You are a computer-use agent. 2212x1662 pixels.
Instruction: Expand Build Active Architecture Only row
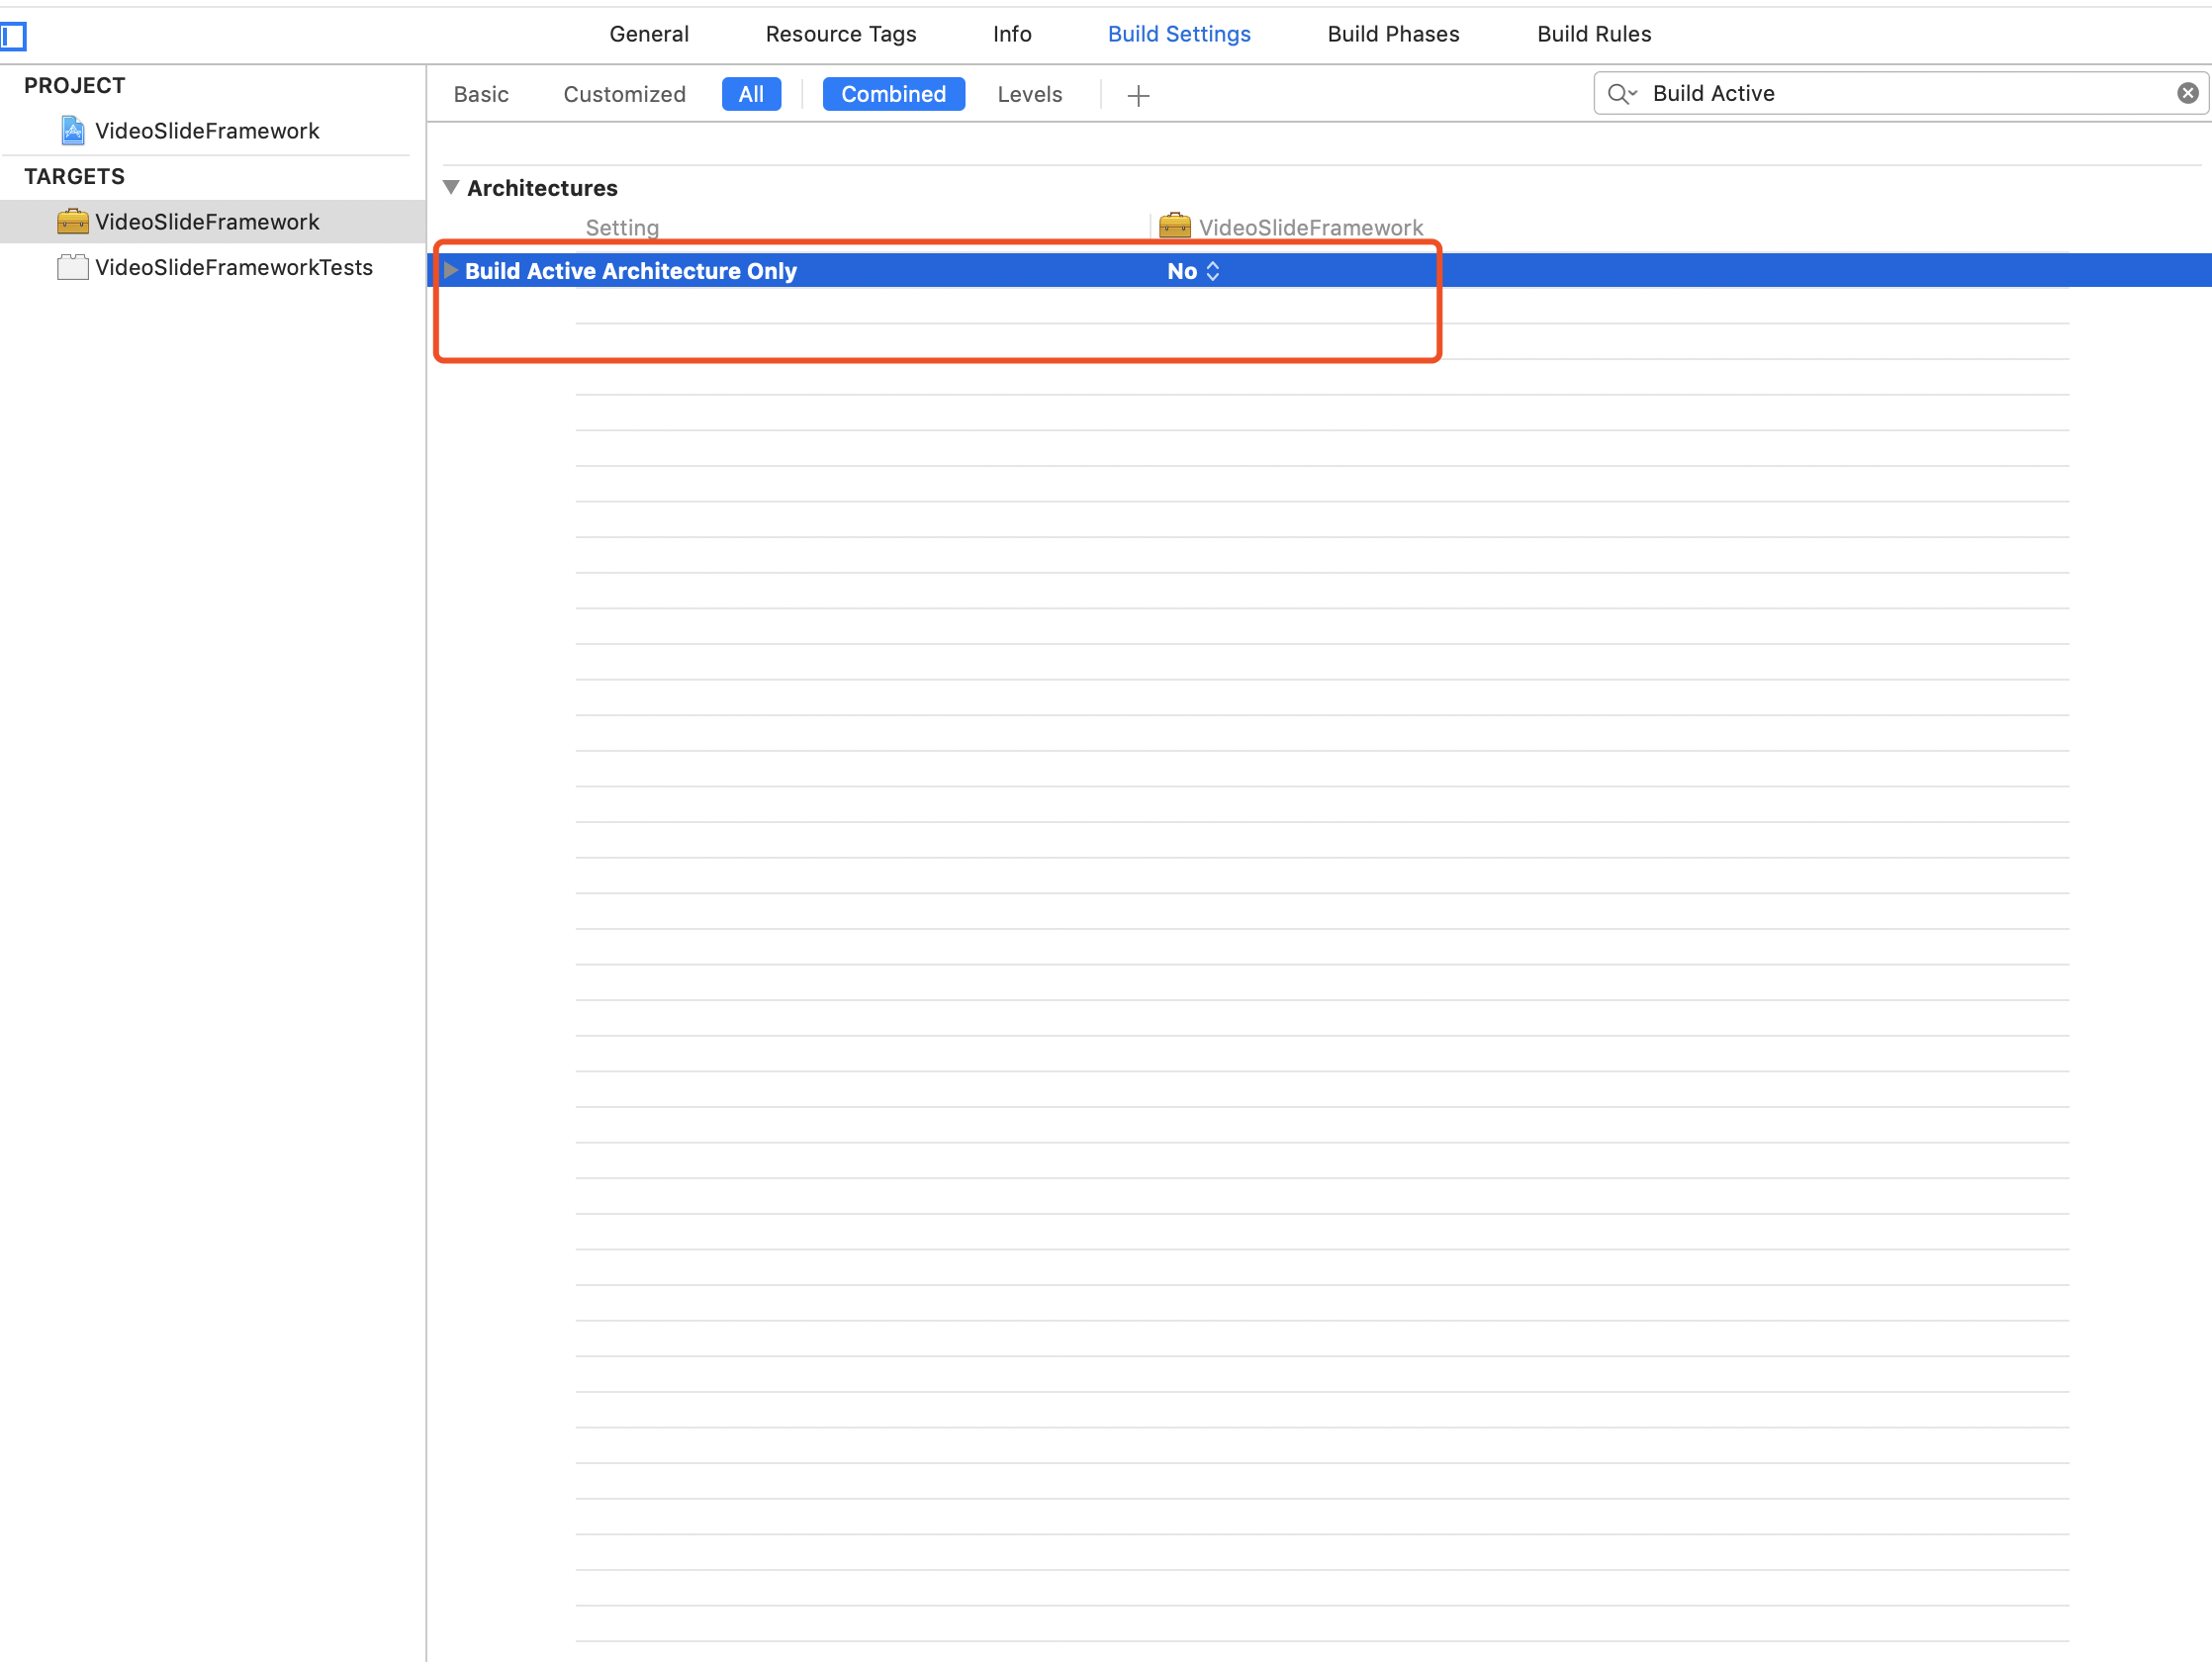tap(451, 270)
